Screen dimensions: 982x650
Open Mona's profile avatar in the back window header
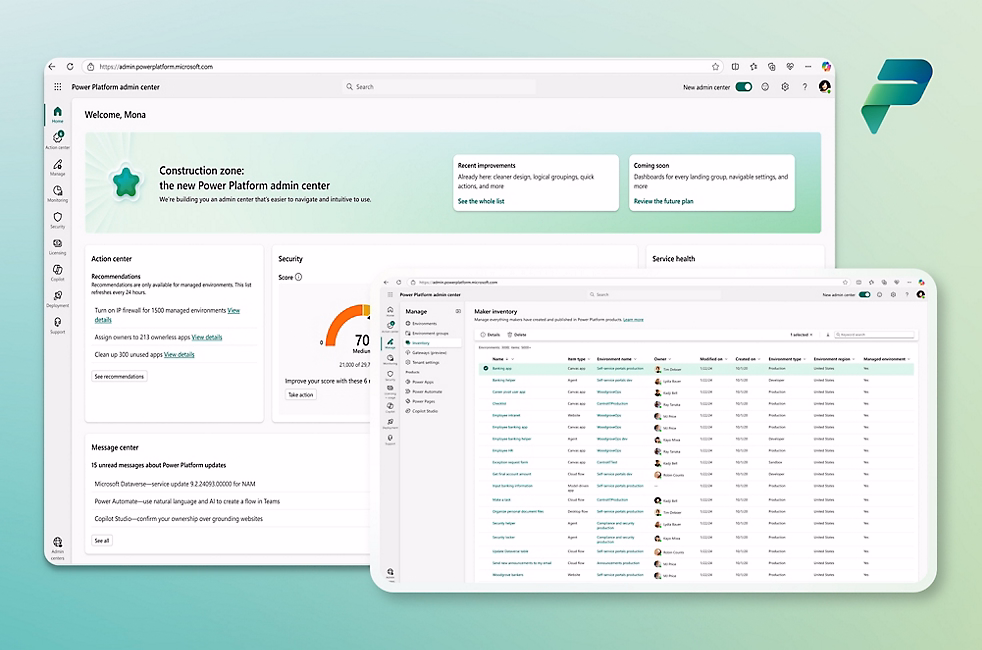825,87
